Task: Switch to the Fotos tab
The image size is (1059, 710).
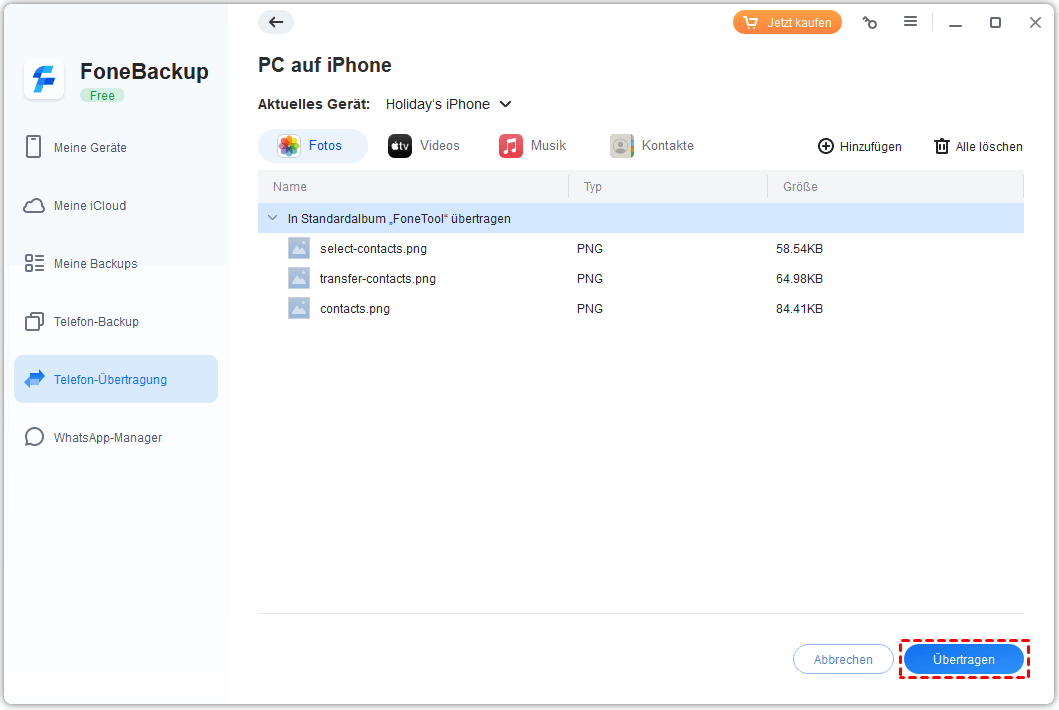Action: click(x=313, y=145)
